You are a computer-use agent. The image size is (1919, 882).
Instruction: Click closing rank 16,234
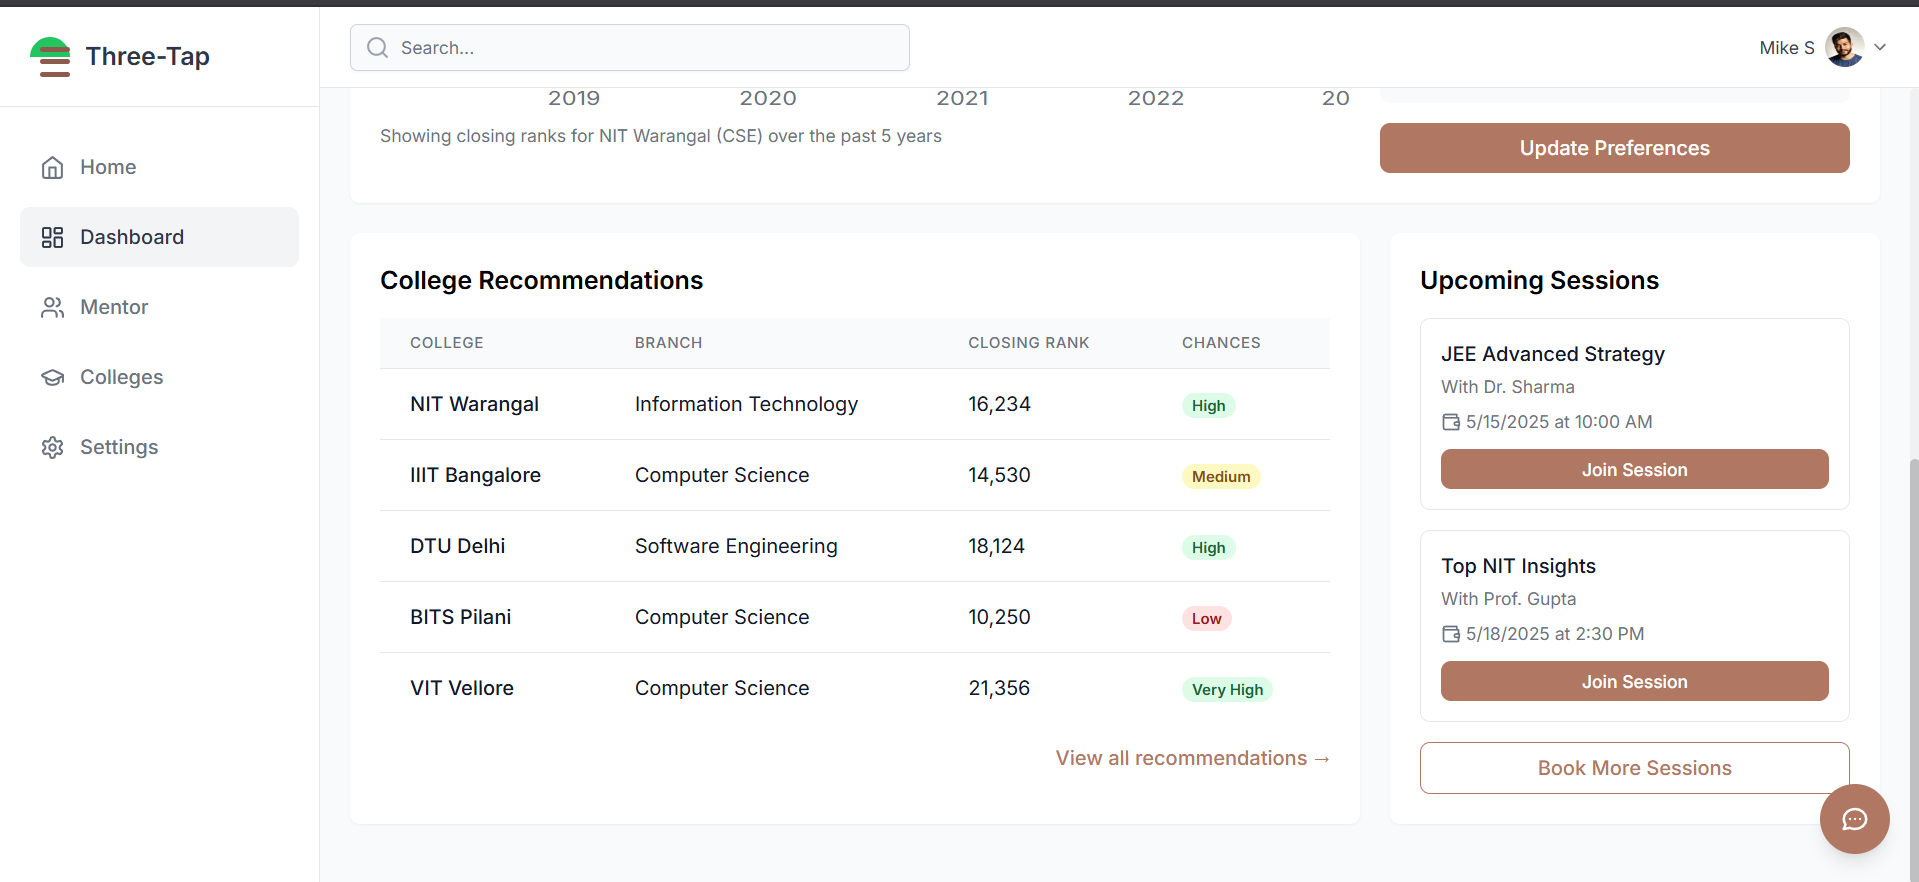pyautogui.click(x=999, y=404)
